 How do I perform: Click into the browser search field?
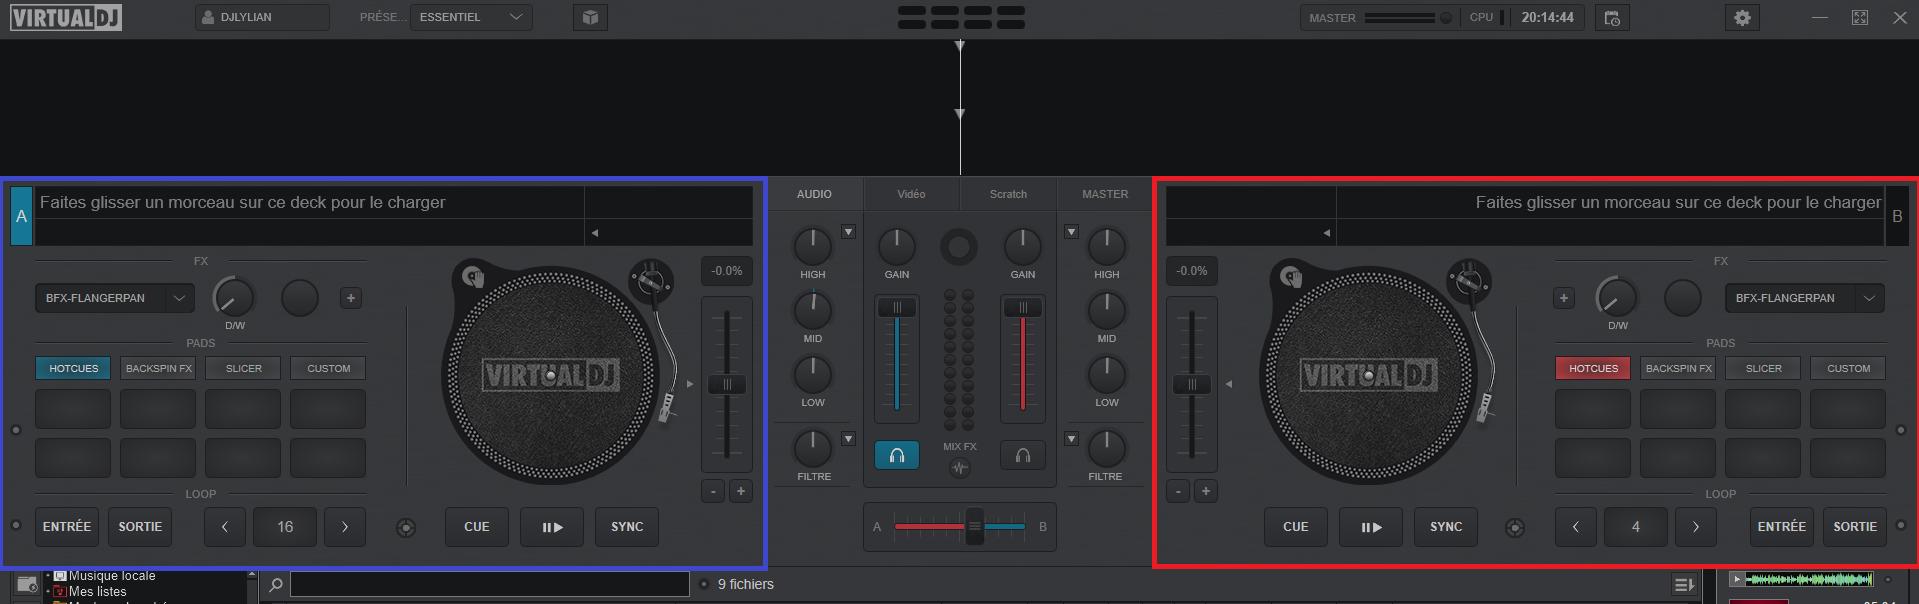(x=489, y=584)
